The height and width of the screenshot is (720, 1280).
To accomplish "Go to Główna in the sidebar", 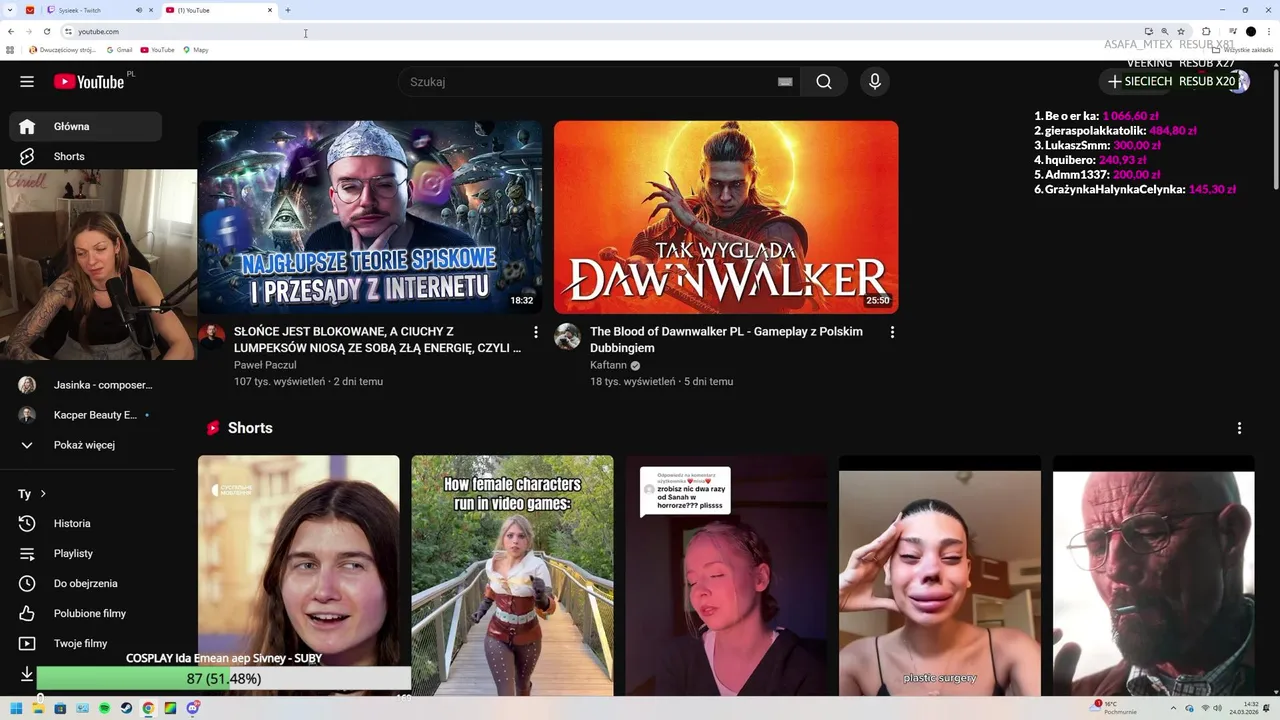I will [x=85, y=127].
